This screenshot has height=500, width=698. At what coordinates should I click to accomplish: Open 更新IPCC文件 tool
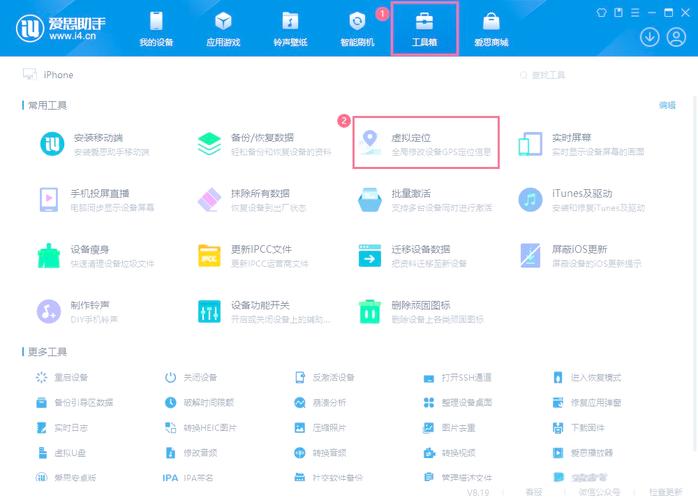coord(253,256)
